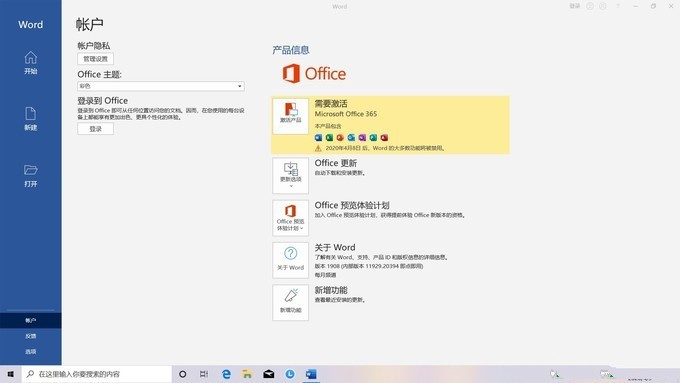Click the taskbar search box
This screenshot has height=383, width=680.
tap(97, 374)
